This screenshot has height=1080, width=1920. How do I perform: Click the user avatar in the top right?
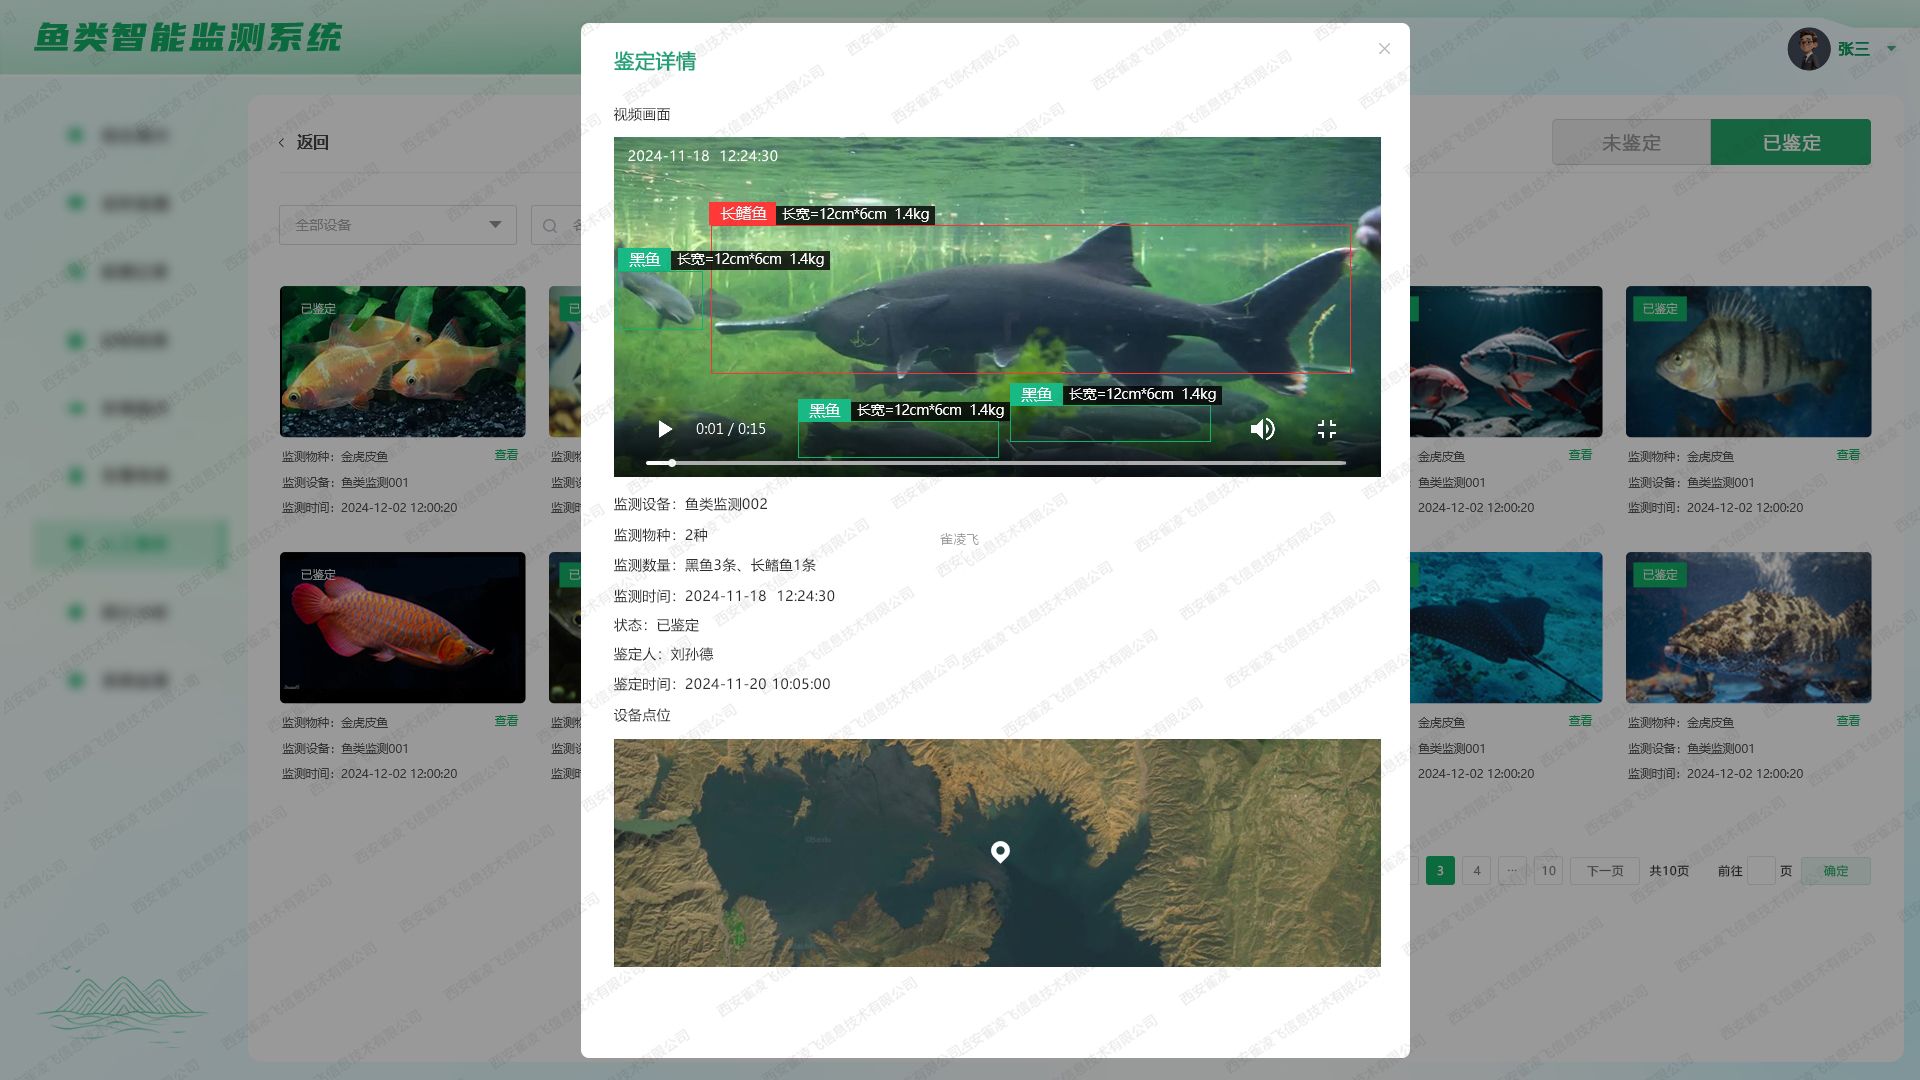[1806, 49]
